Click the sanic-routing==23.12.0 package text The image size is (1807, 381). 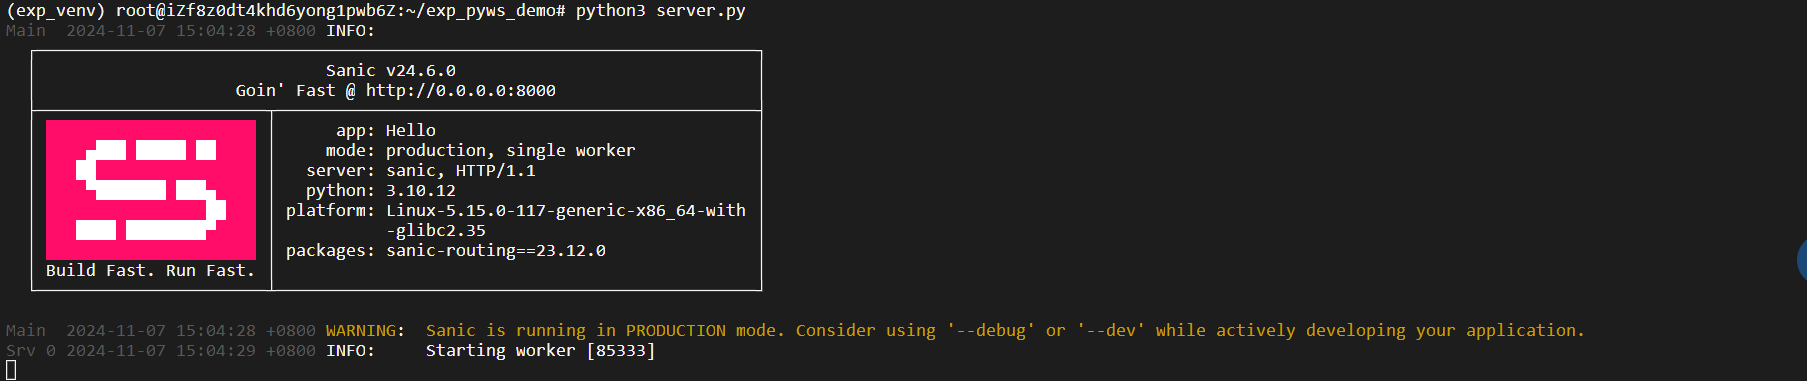point(496,250)
